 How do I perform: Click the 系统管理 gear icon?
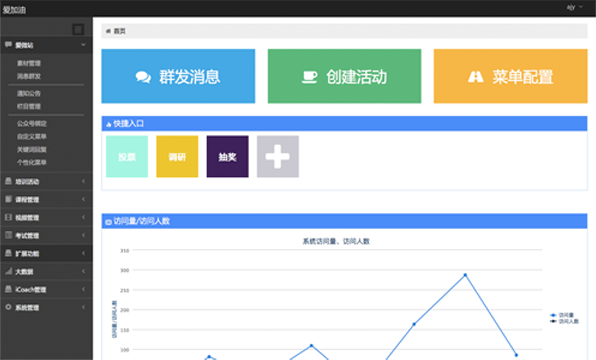click(x=8, y=307)
